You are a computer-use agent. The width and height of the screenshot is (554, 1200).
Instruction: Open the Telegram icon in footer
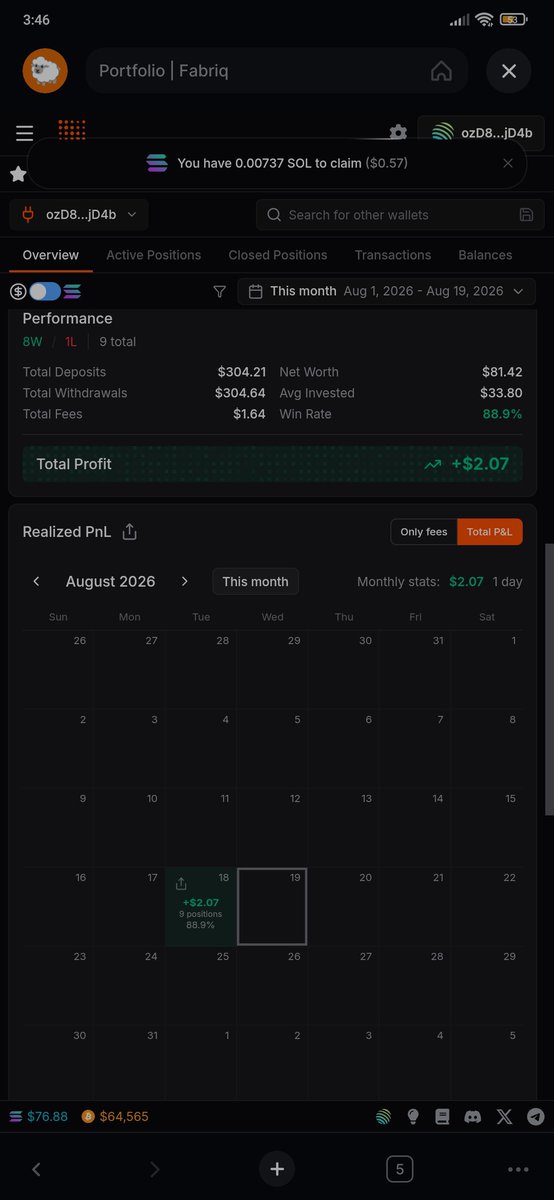[536, 1117]
